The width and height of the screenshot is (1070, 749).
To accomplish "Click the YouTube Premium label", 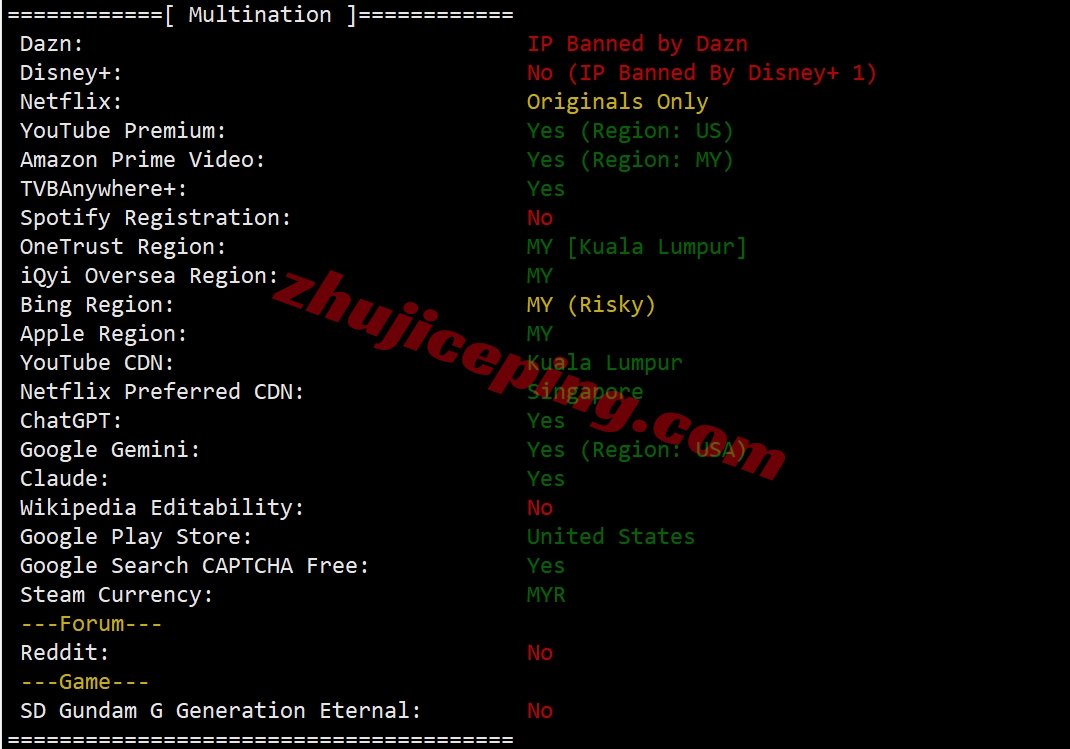I will click(123, 130).
